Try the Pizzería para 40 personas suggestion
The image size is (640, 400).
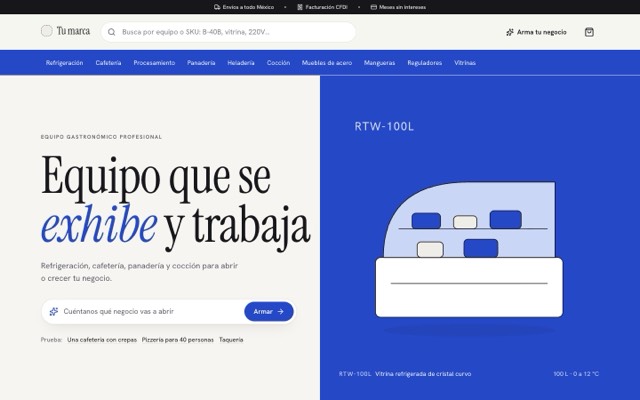pyautogui.click(x=178, y=340)
